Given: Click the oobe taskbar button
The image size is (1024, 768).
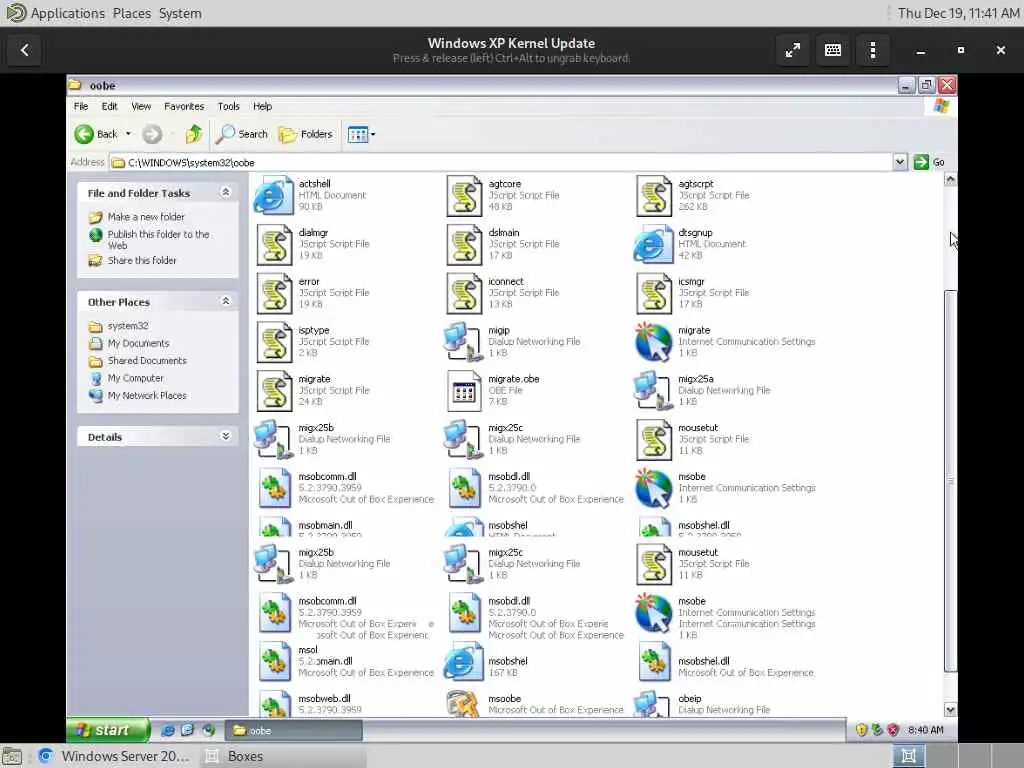Looking at the screenshot, I should 294,731.
